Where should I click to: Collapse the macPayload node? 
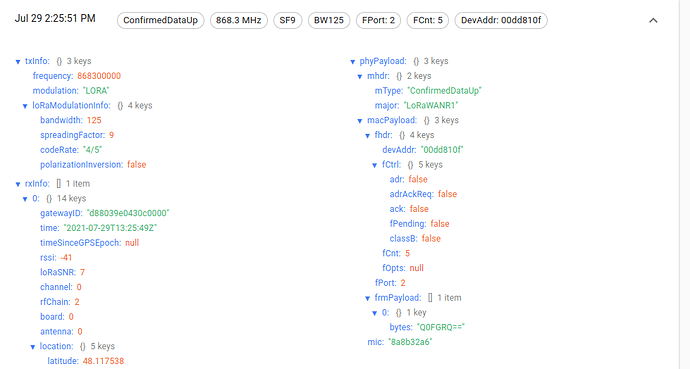click(x=360, y=121)
